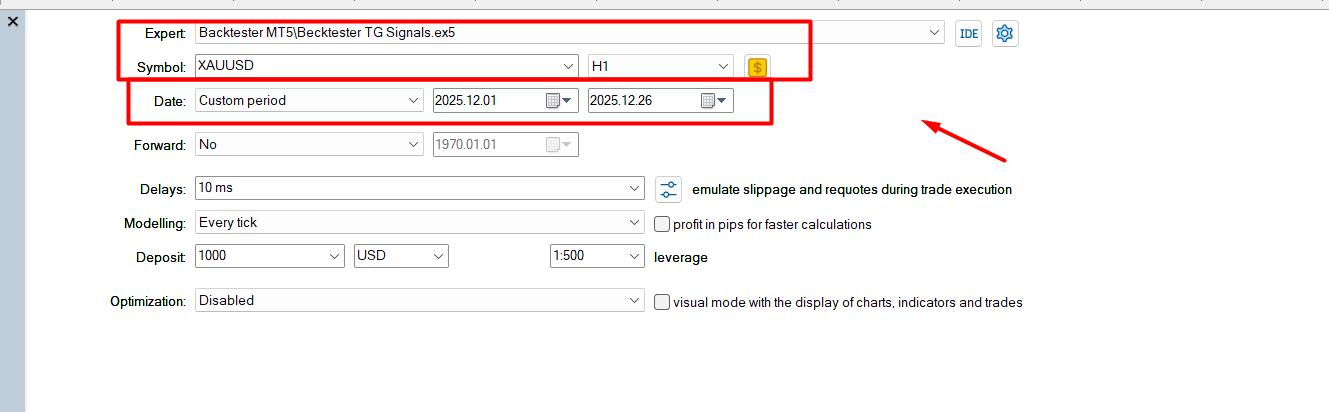The image size is (1329, 412).
Task: Enable visual mode with charts display
Action: [x=662, y=302]
